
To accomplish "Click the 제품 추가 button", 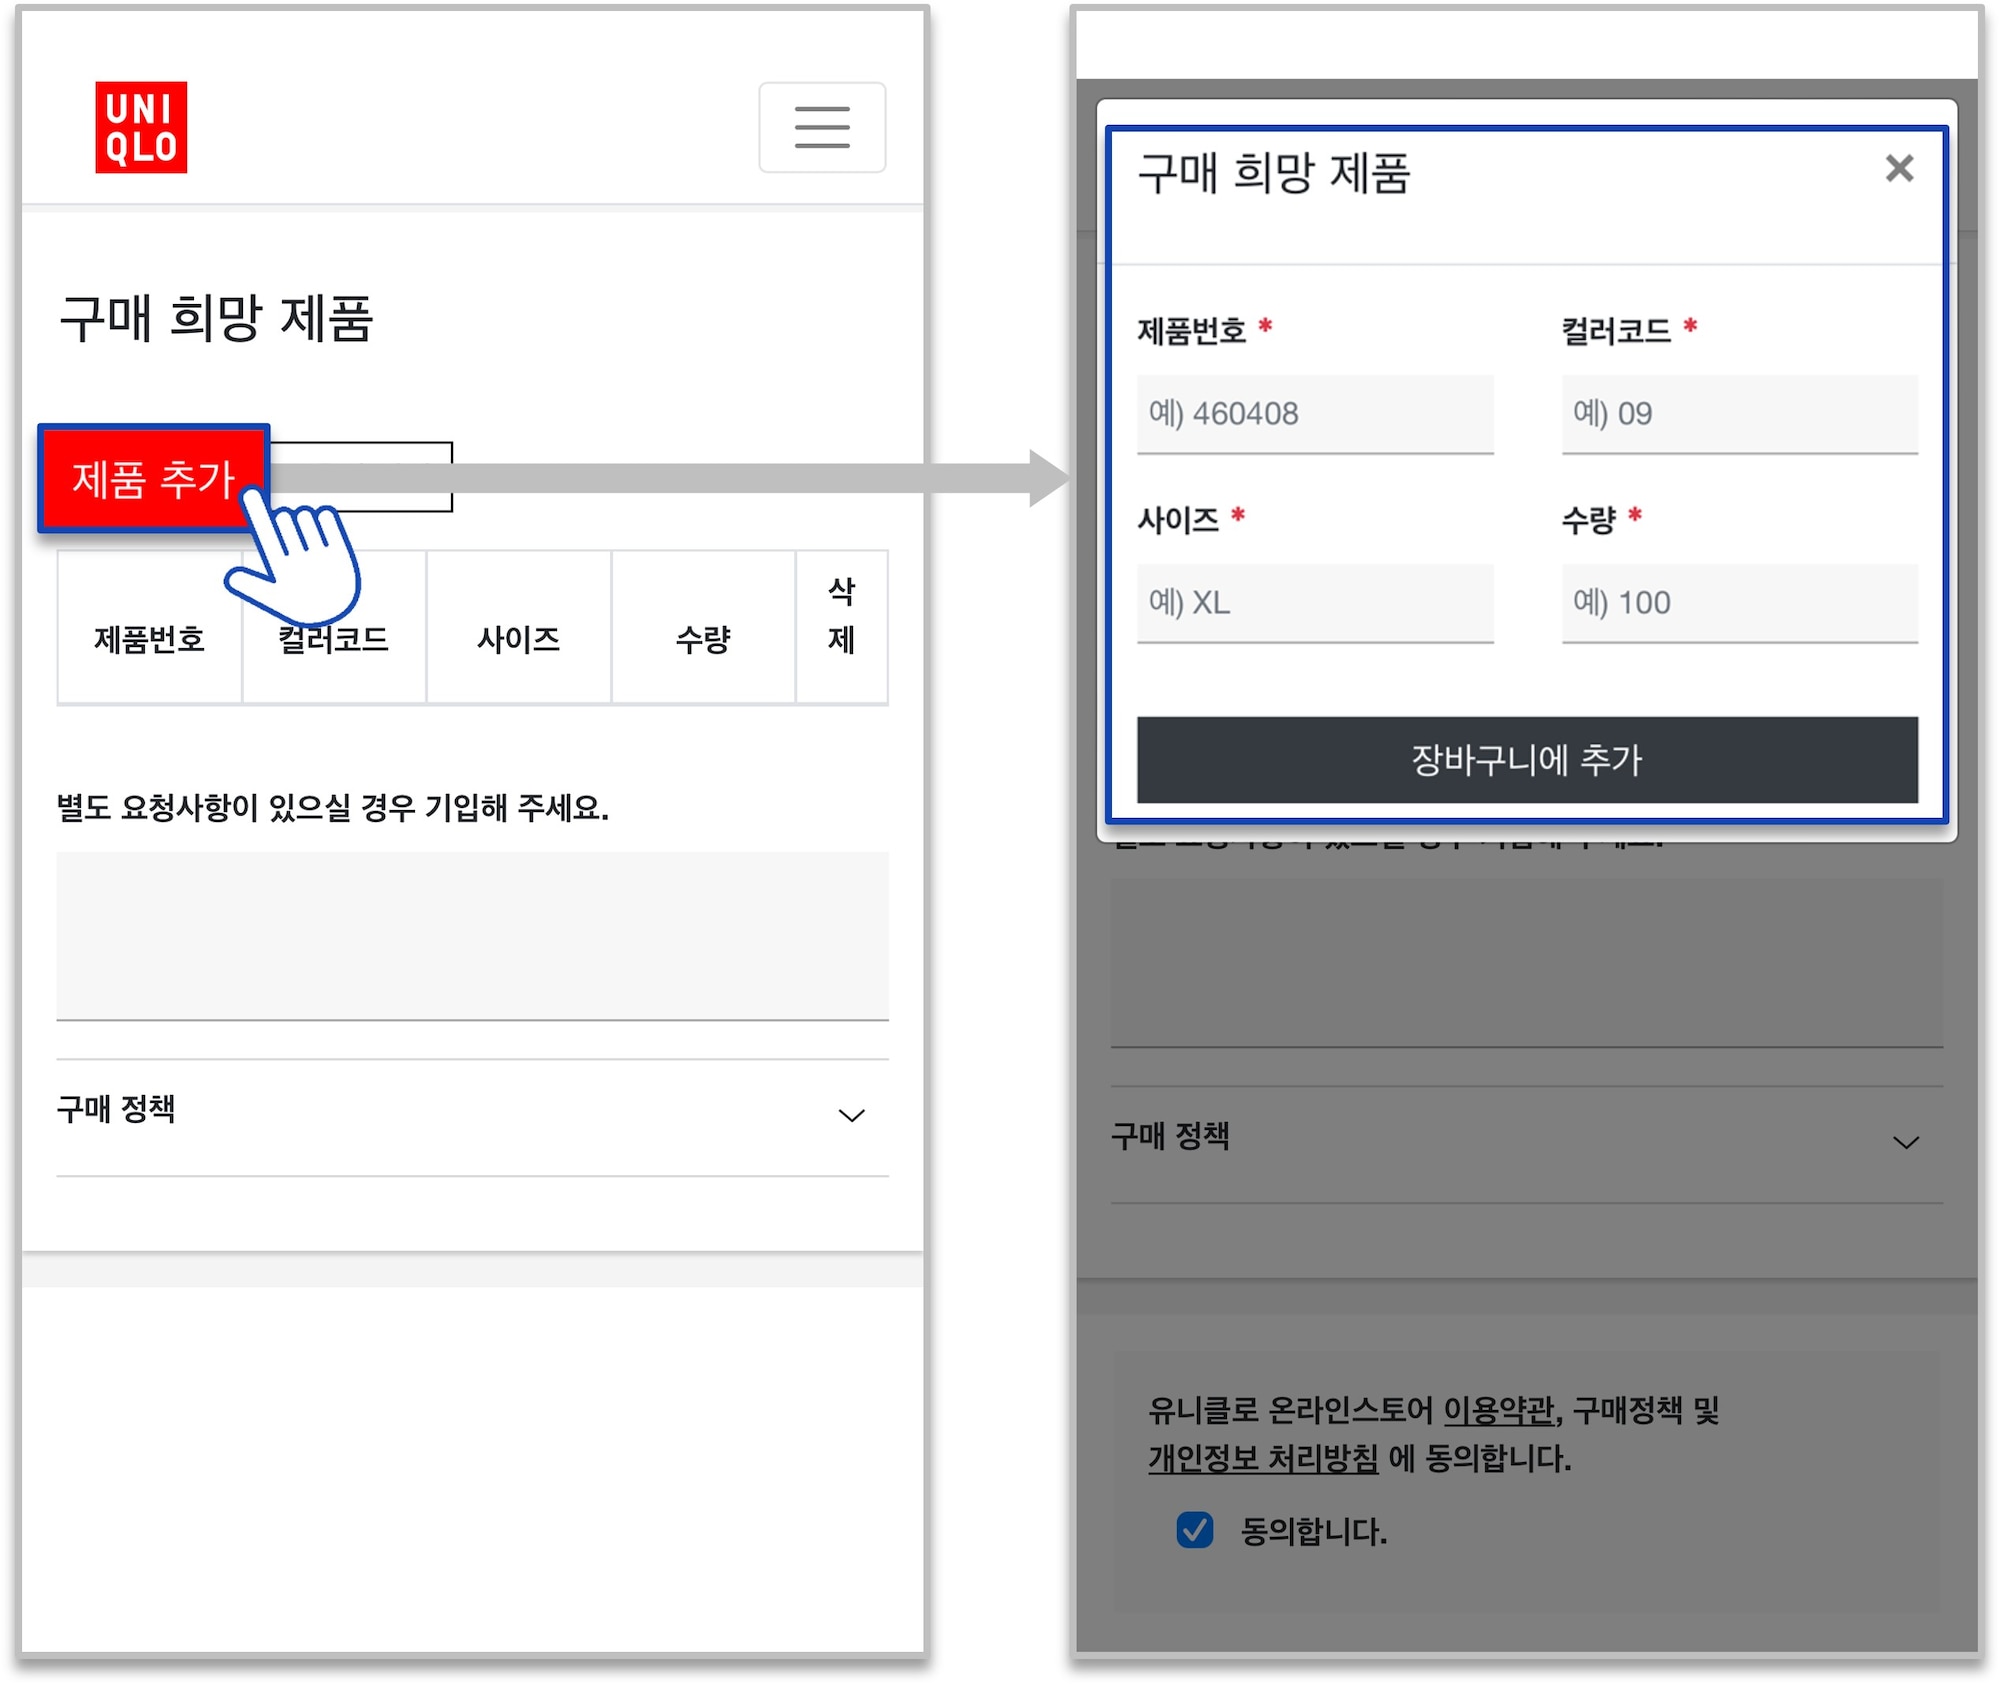I will click(x=154, y=478).
